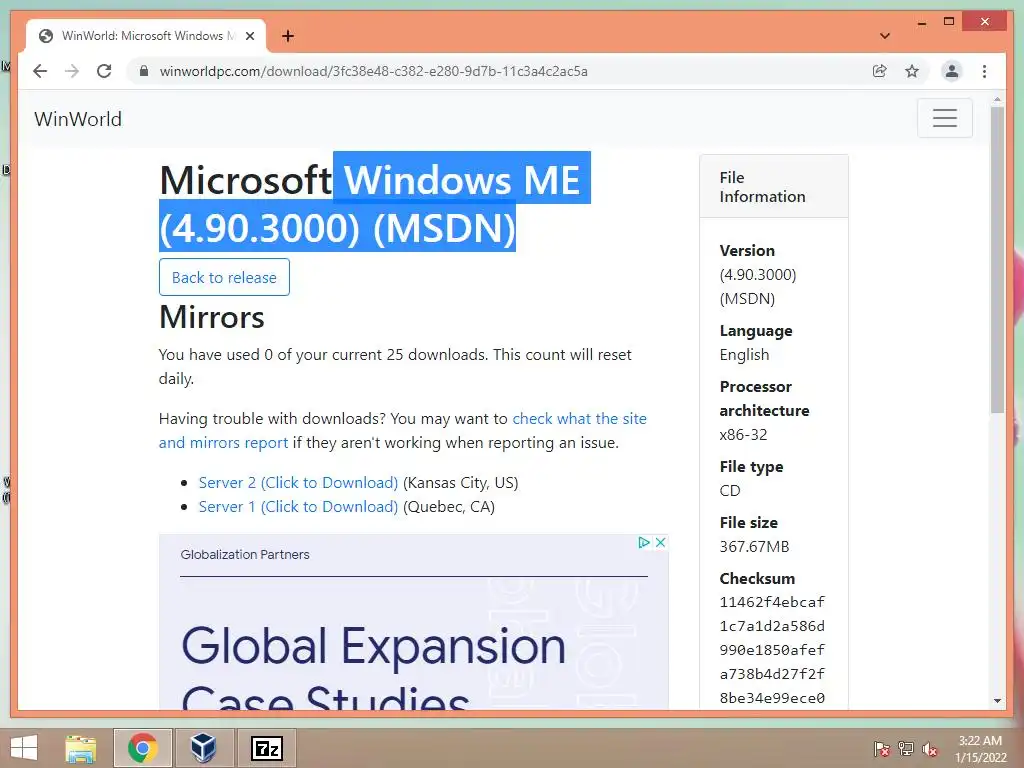Download from Server 2 Kansas City
This screenshot has width=1024, height=768.
(298, 483)
